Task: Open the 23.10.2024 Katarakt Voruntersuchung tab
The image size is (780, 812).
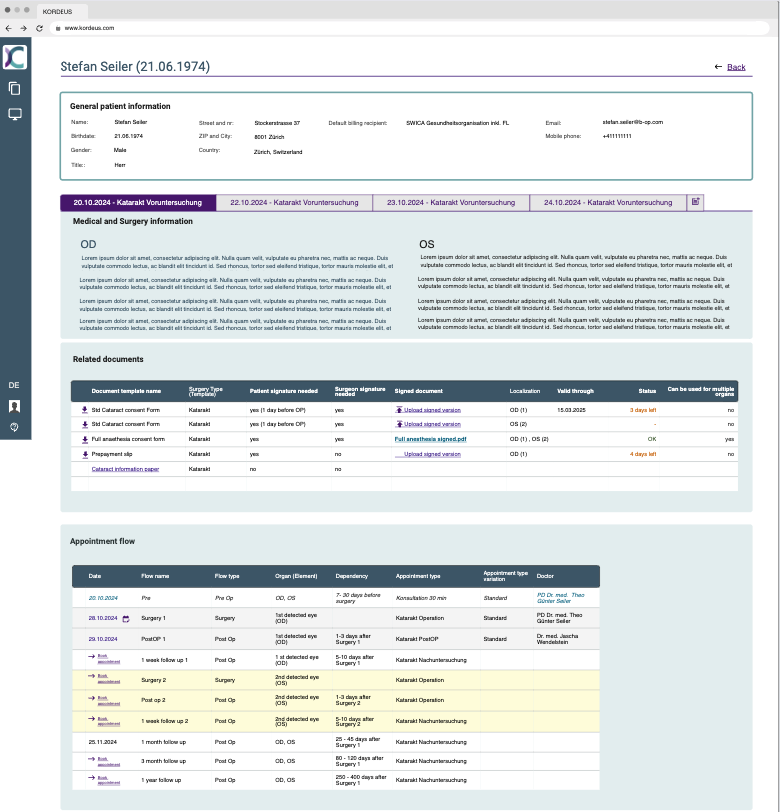Action: 451,202
